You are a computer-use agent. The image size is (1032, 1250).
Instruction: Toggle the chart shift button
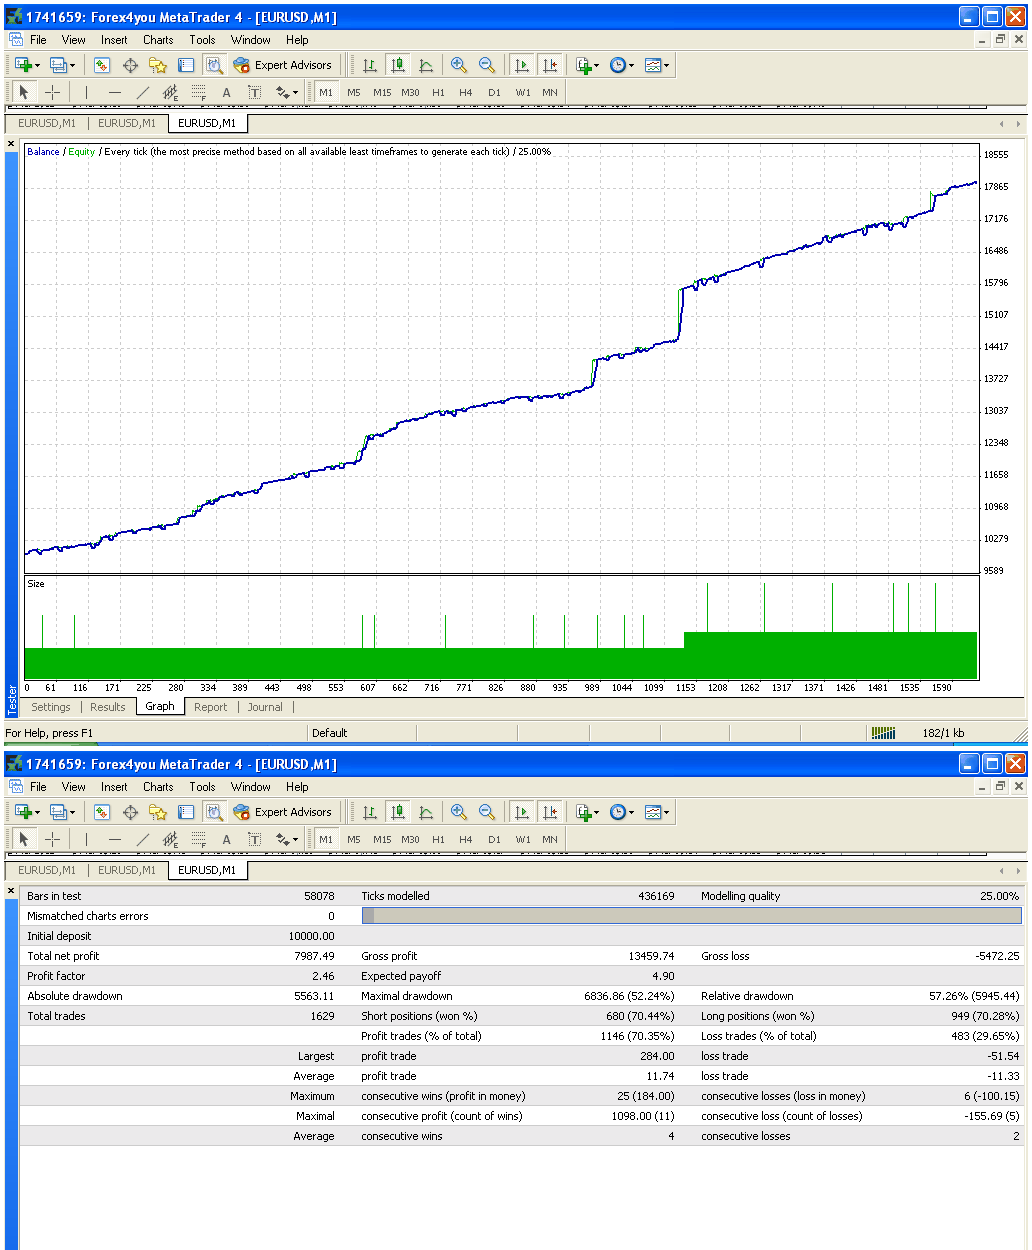pos(550,64)
